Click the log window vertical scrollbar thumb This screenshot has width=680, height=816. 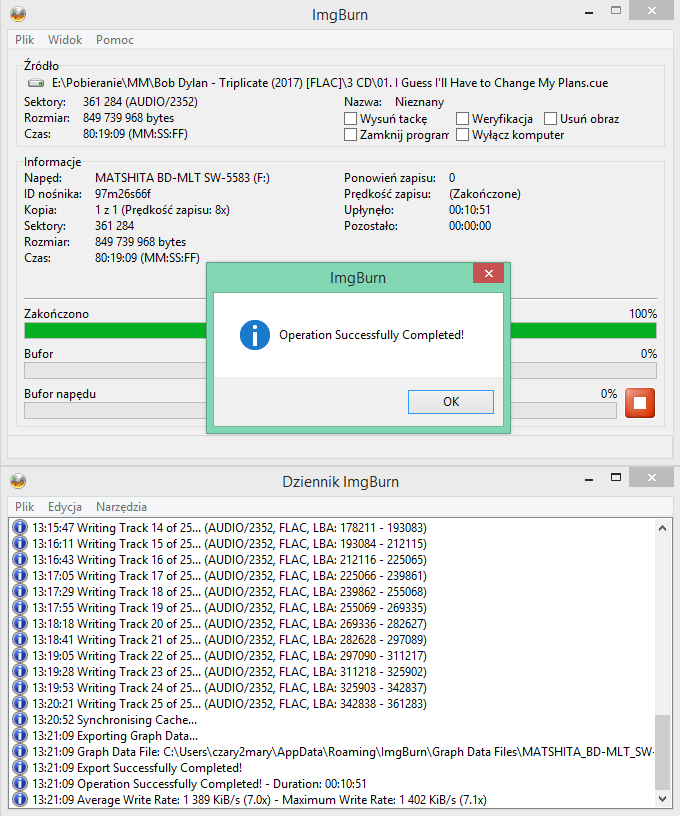pos(662,753)
